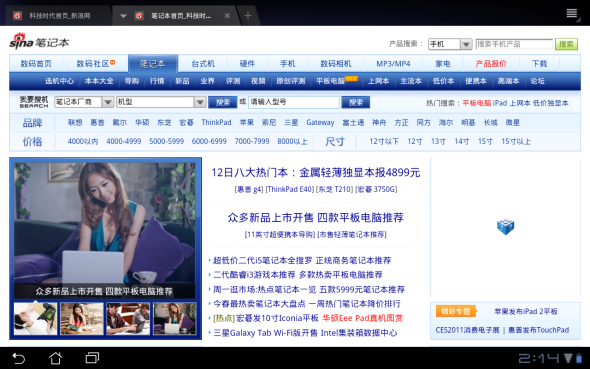Open 苹果发布iPad 2平板 link
Screen dimensions: 590x369
tap(526, 311)
